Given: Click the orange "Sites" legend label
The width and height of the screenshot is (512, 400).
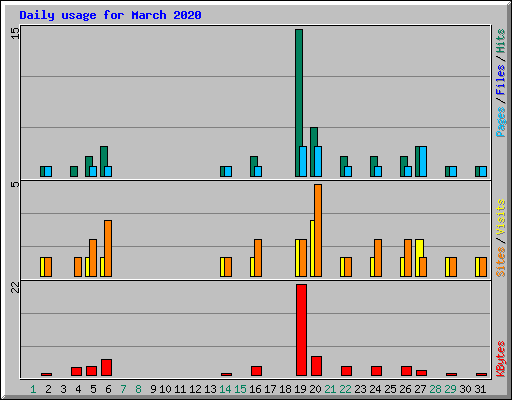Looking at the screenshot, I should (x=500, y=262).
